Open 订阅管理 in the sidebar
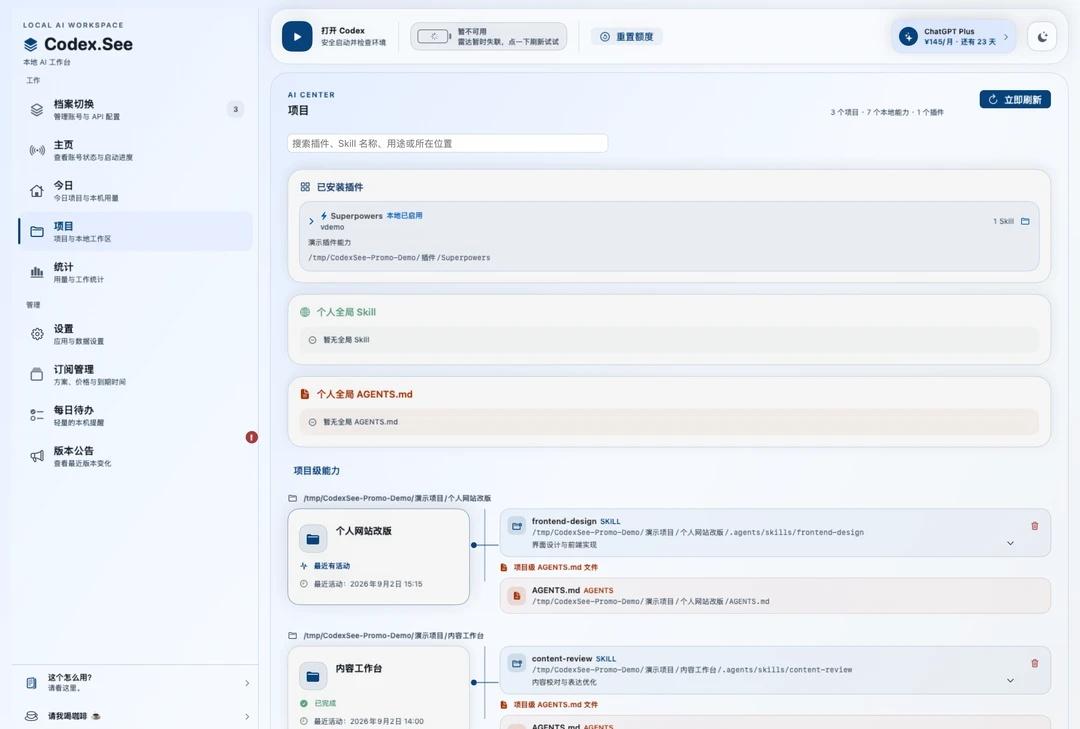The image size is (1080, 729). click(x=135, y=375)
